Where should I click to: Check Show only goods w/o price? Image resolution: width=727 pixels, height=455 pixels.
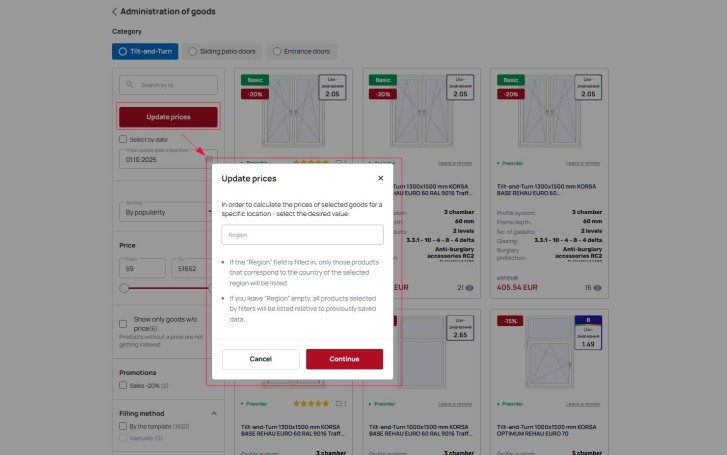123,323
